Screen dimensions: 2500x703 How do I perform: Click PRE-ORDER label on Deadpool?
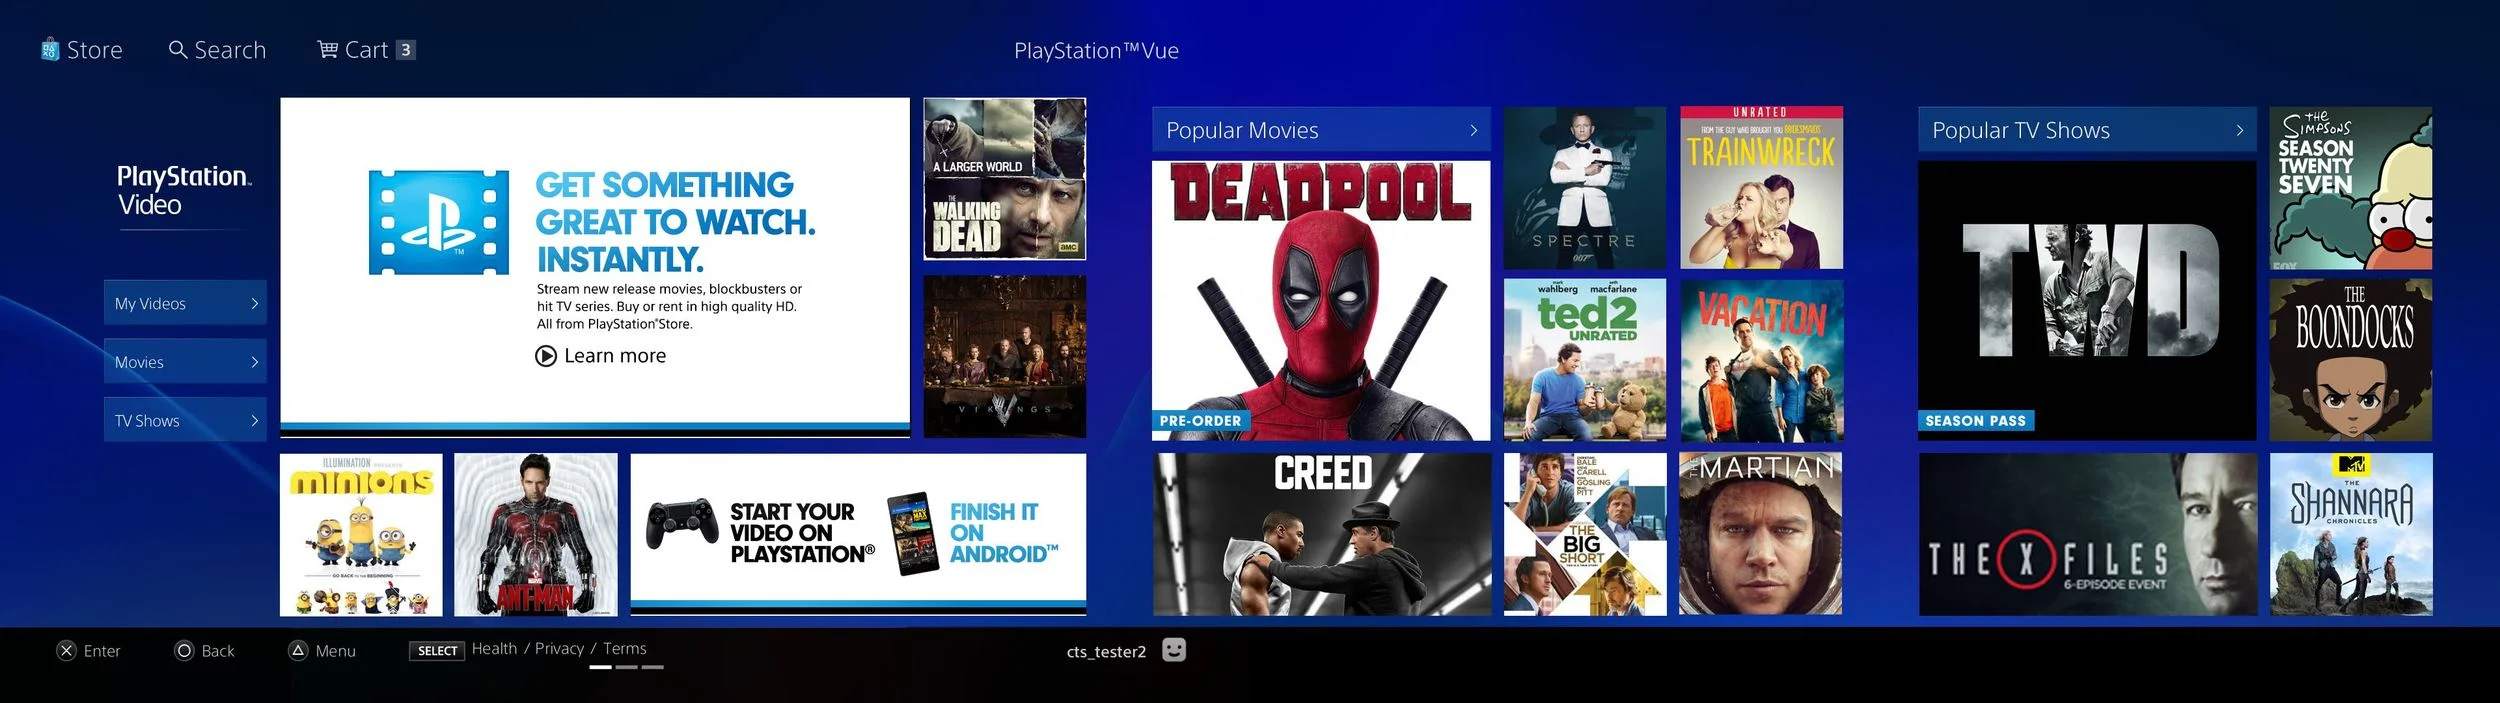coord(1200,421)
